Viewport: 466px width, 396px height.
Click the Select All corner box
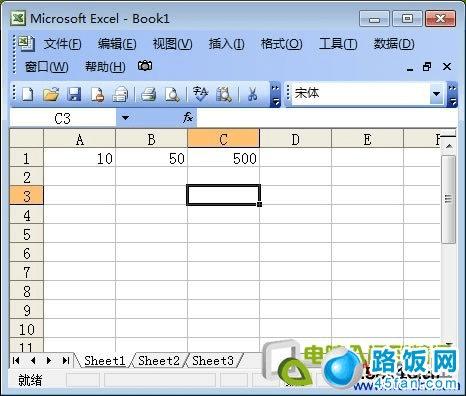coord(27,139)
